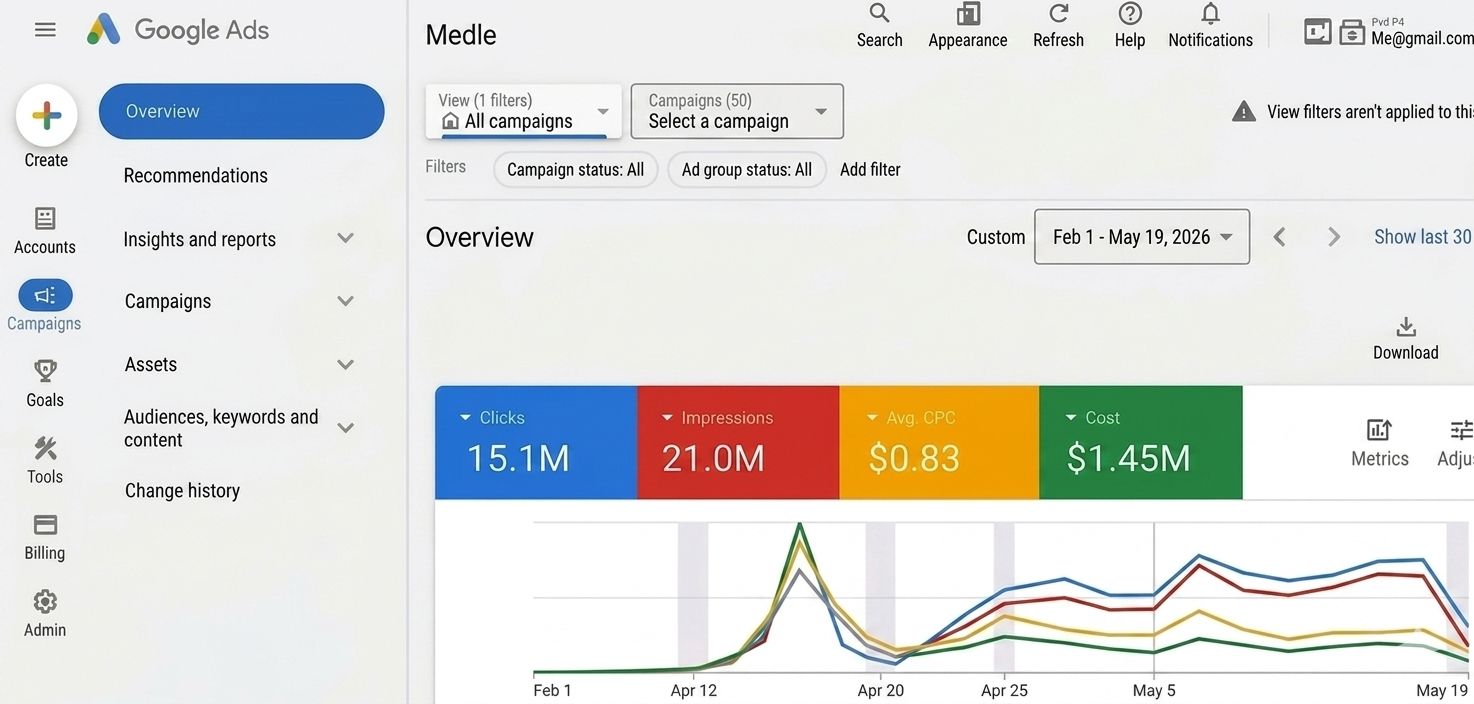Open the Impressions metric dropdown arrow
The height and width of the screenshot is (704, 1474).
coord(668,418)
